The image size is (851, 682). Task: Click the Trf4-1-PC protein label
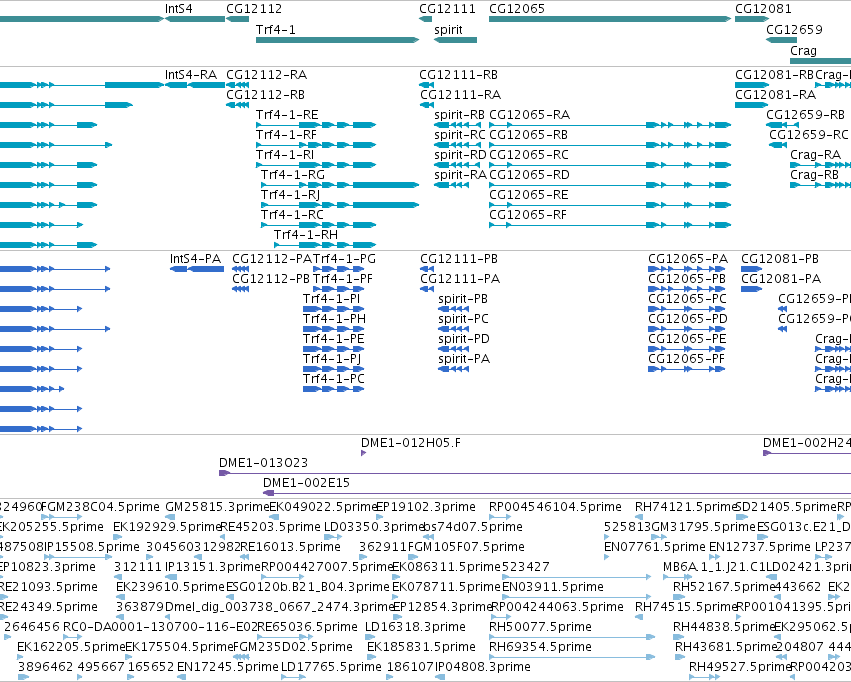point(334,379)
